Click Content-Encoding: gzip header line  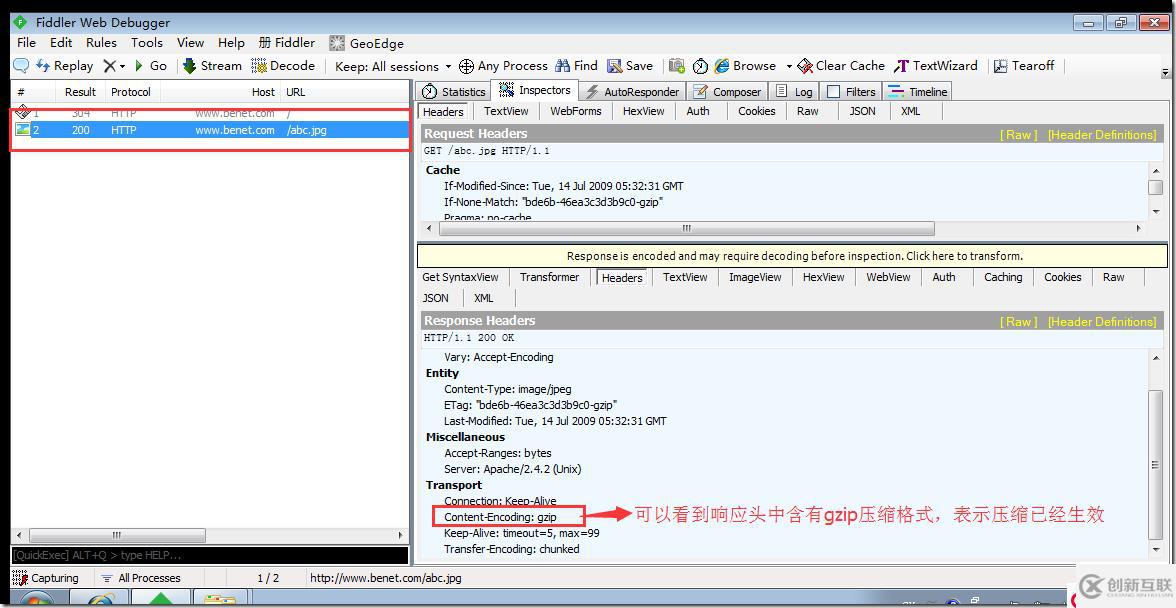pyautogui.click(x=500, y=517)
